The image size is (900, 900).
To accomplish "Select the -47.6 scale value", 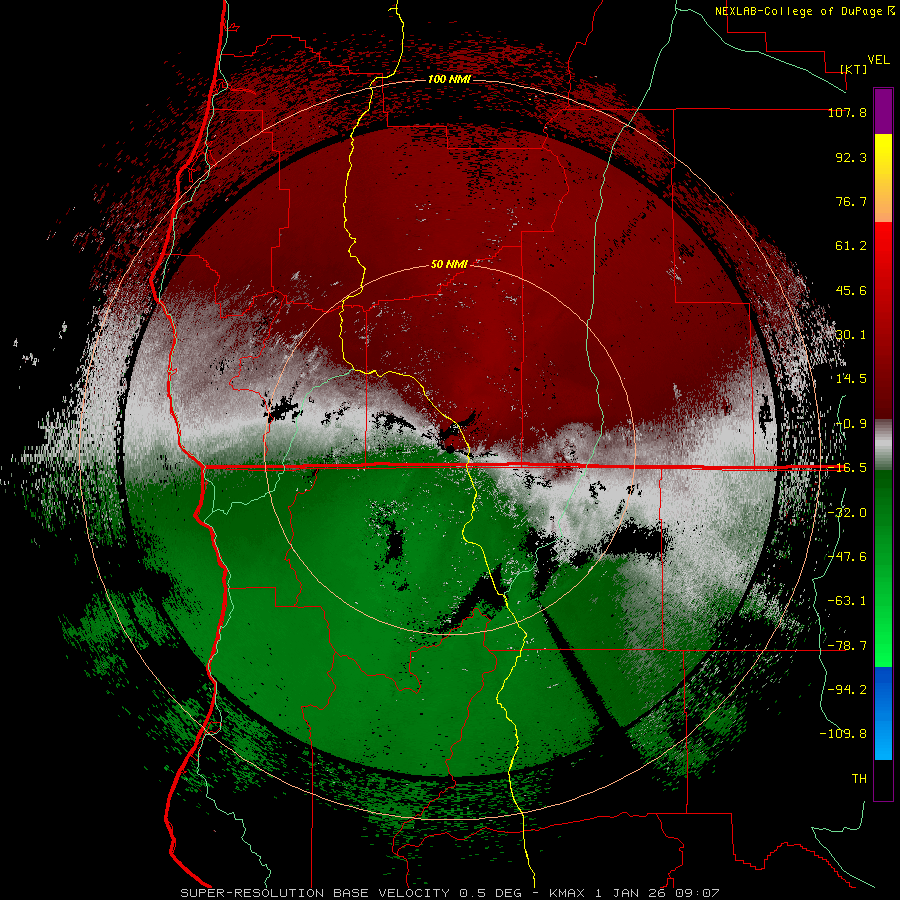I will (847, 557).
